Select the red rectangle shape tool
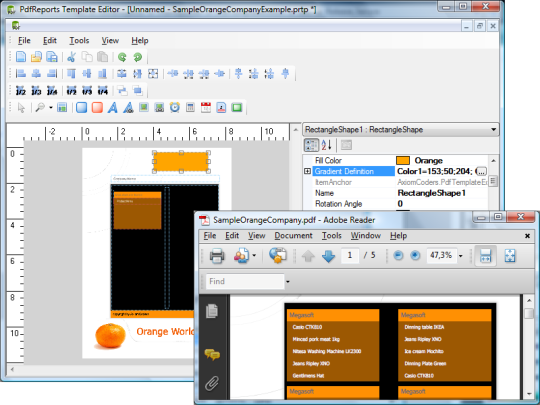The width and height of the screenshot is (540, 405). [97, 107]
